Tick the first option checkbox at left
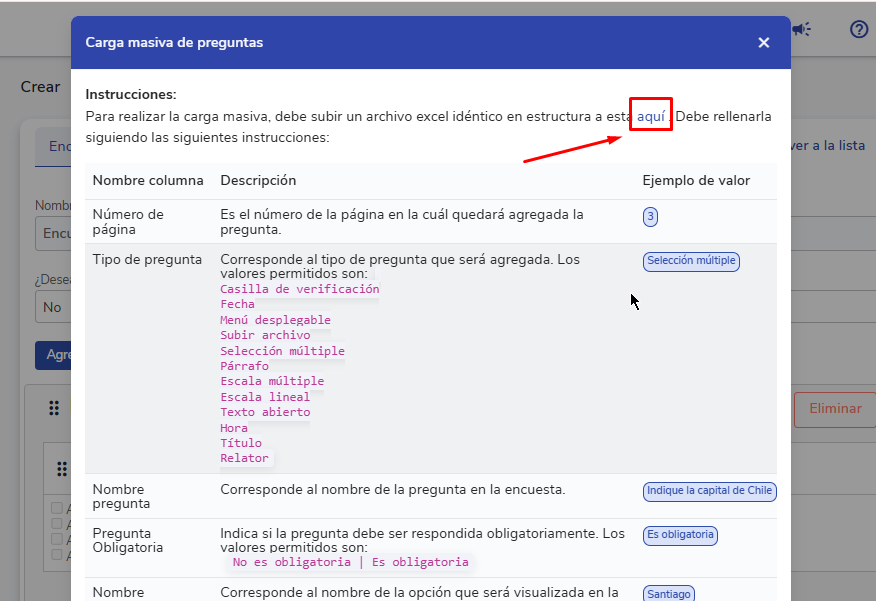The image size is (876, 601). click(57, 508)
